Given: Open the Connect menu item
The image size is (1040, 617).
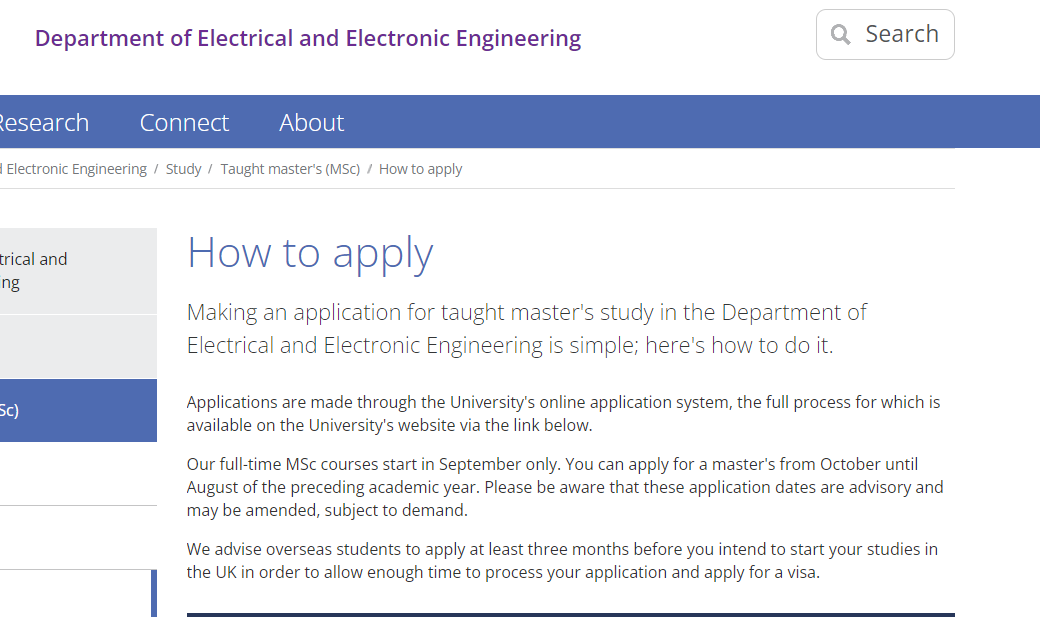Looking at the screenshot, I should pyautogui.click(x=184, y=123).
